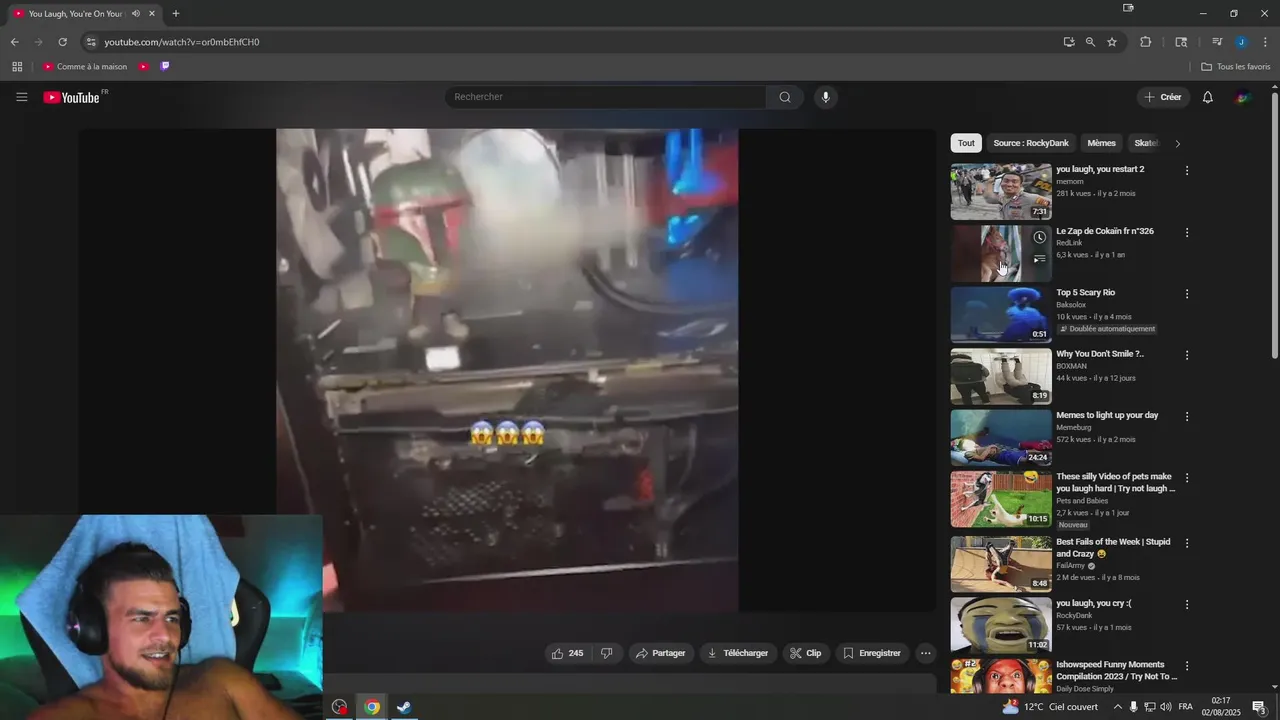Open options for Best Fails of Week
This screenshot has width=1280, height=720.
click(x=1187, y=543)
